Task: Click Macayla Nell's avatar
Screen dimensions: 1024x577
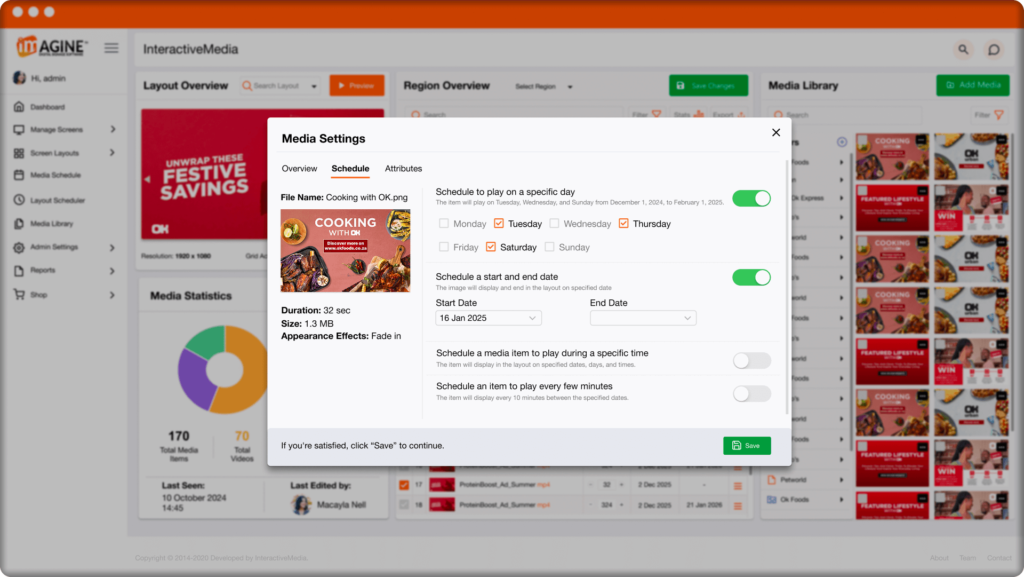Action: 301,505
